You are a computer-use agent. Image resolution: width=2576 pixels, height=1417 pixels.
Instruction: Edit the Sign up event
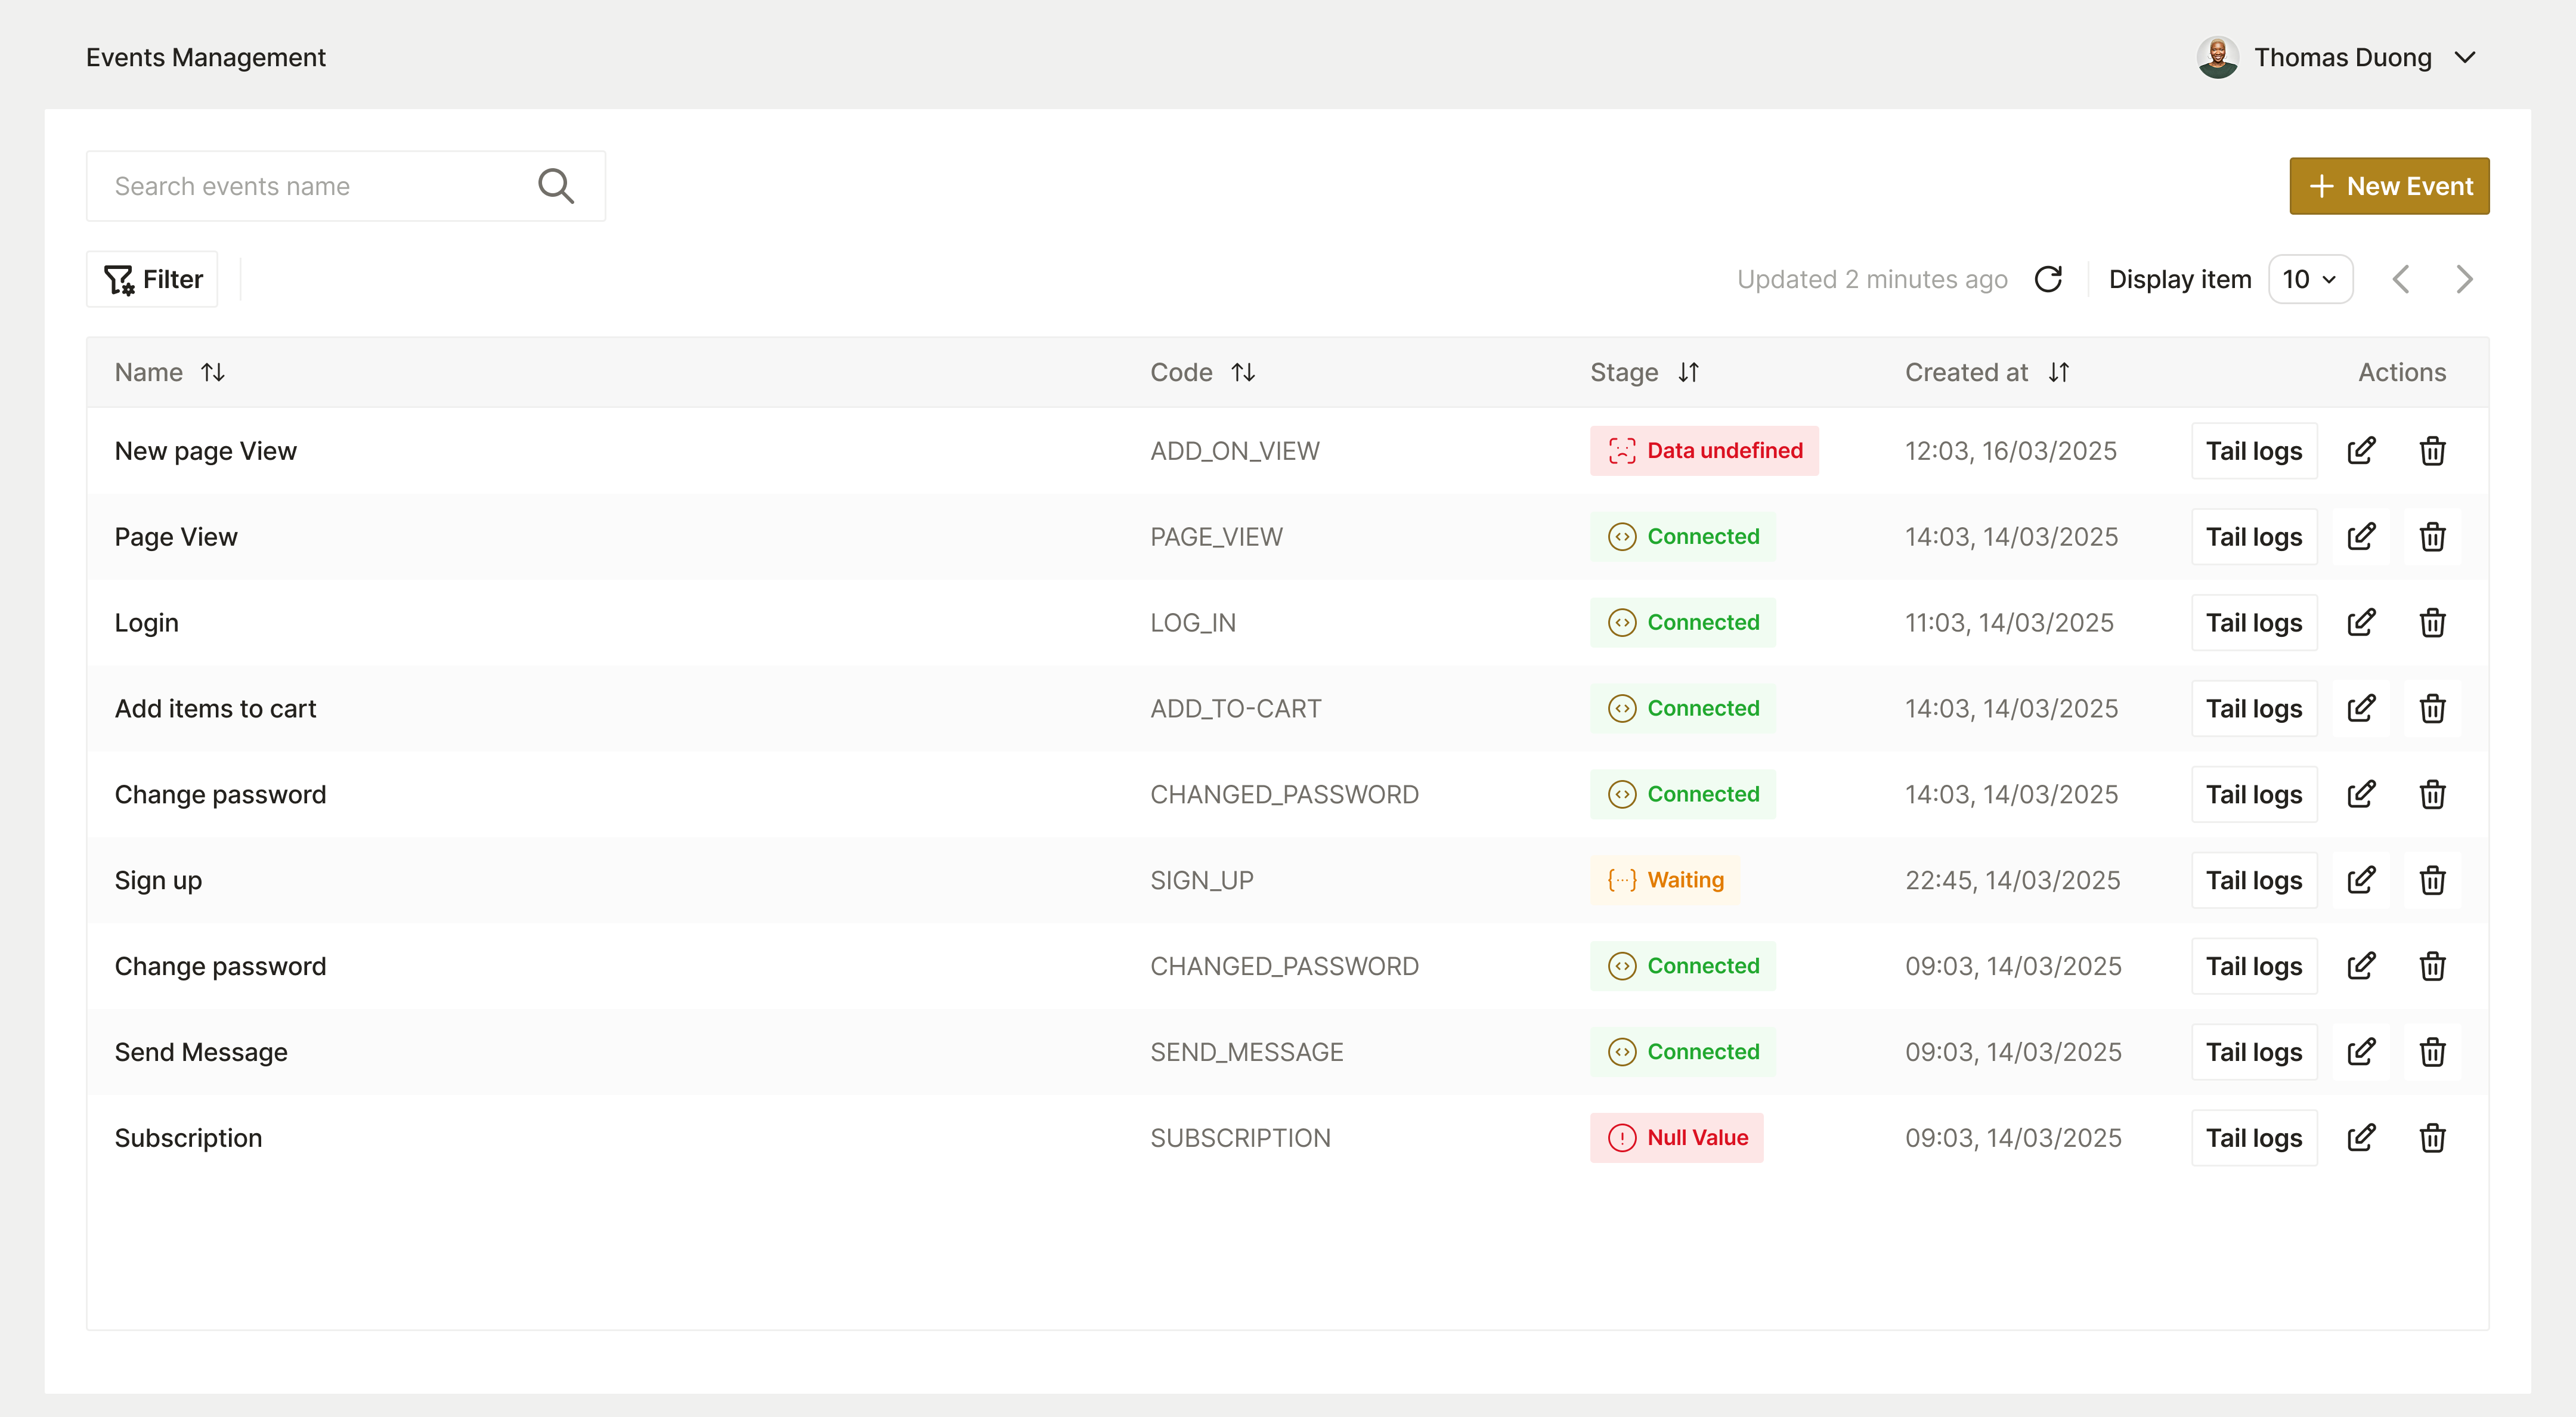(x=2362, y=880)
